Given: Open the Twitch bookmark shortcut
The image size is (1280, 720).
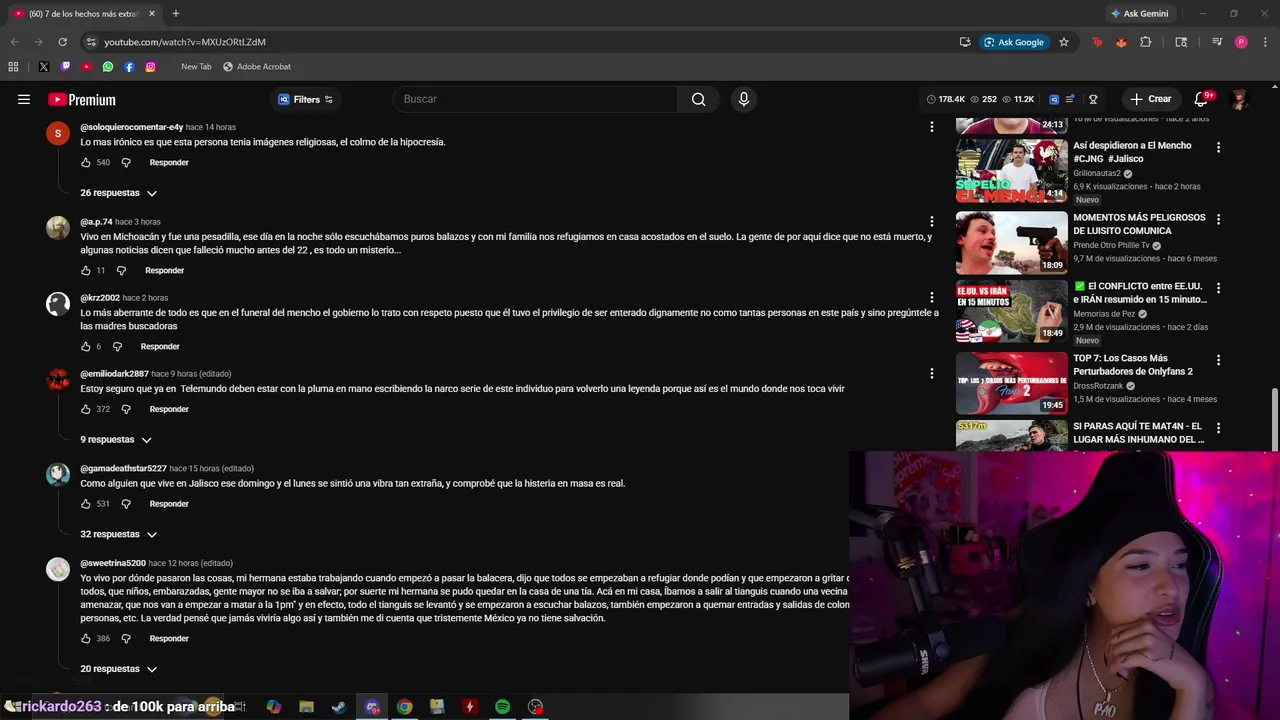Looking at the screenshot, I should coord(65,67).
